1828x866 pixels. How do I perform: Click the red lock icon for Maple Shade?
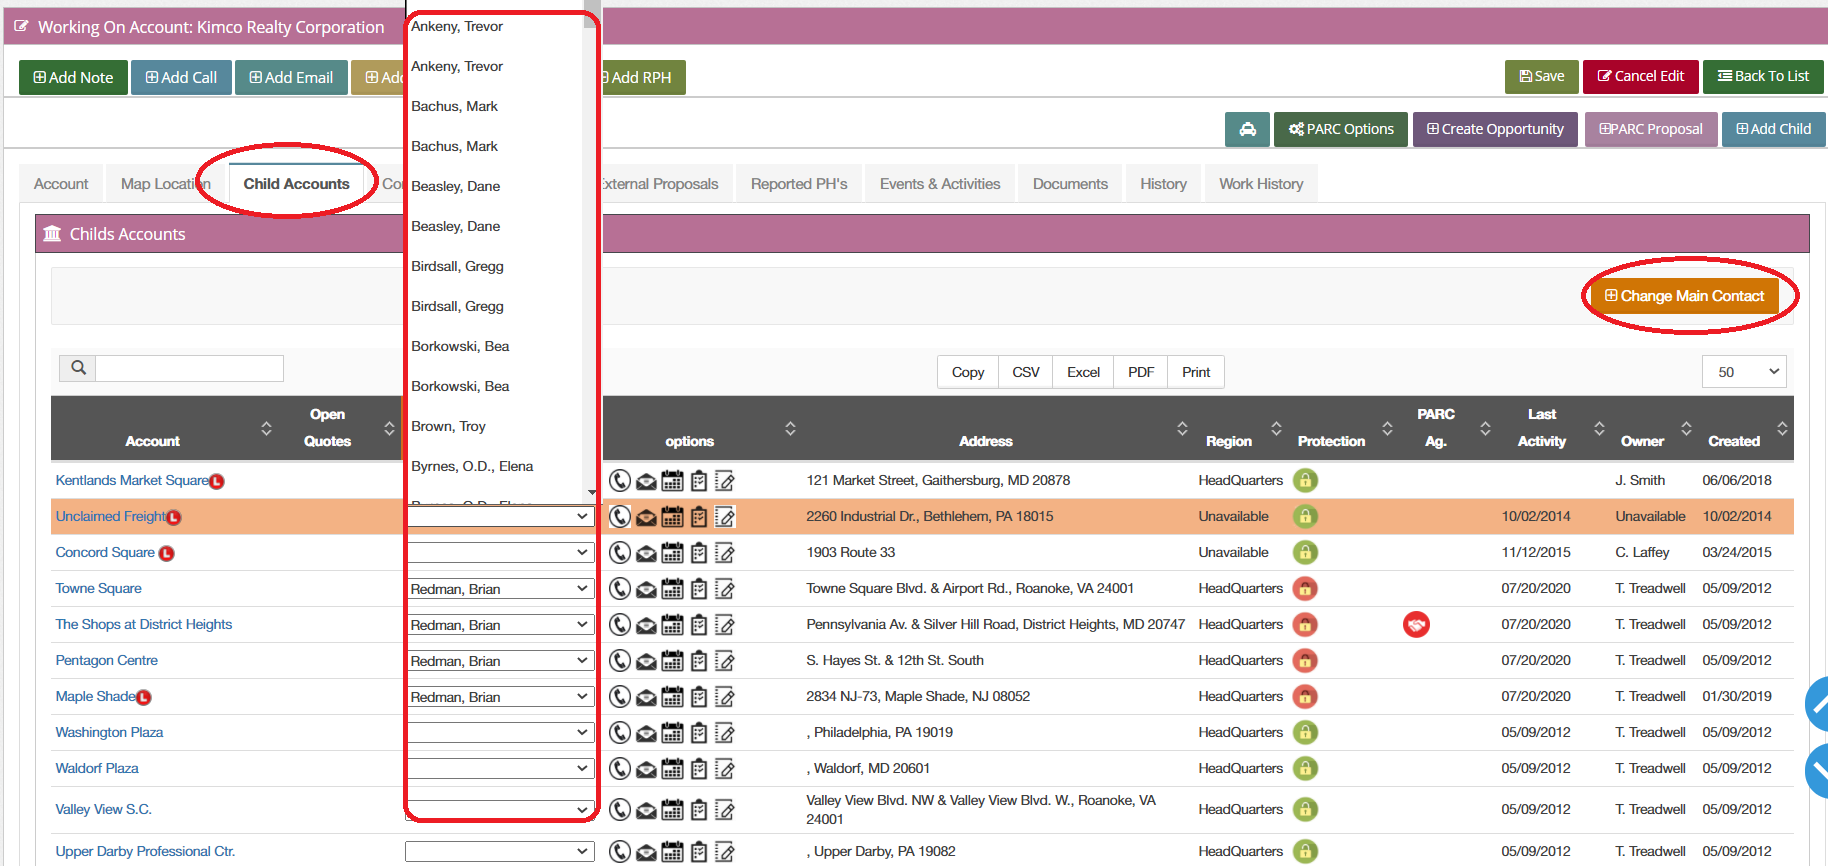click(x=1305, y=696)
